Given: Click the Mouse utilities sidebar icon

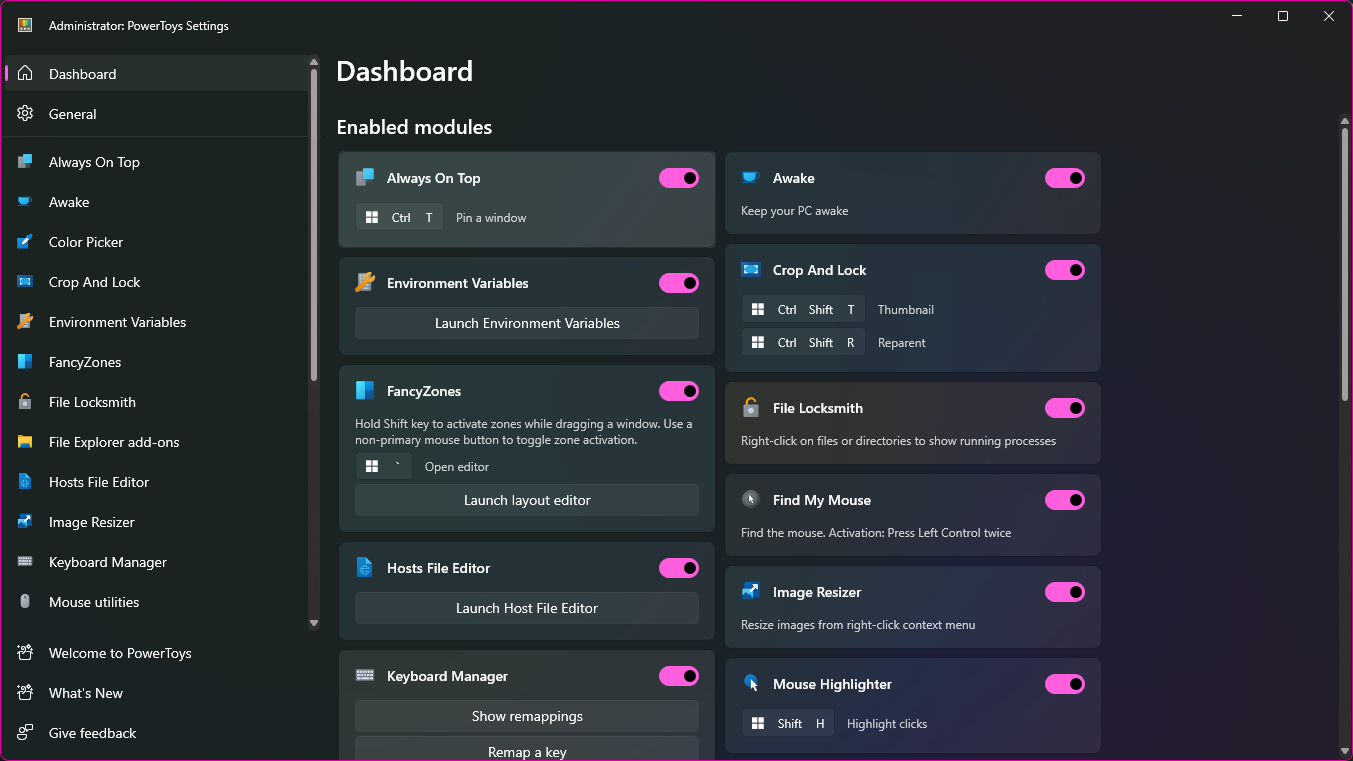Looking at the screenshot, I should pos(25,602).
